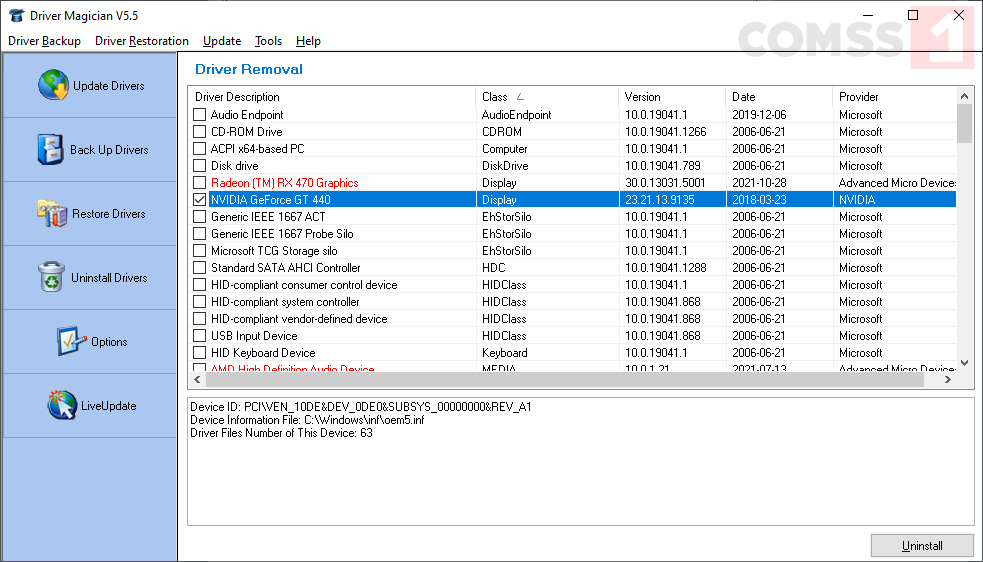Click the horizontal scrollbar right arrow
This screenshot has height=562, width=983.
click(x=948, y=379)
